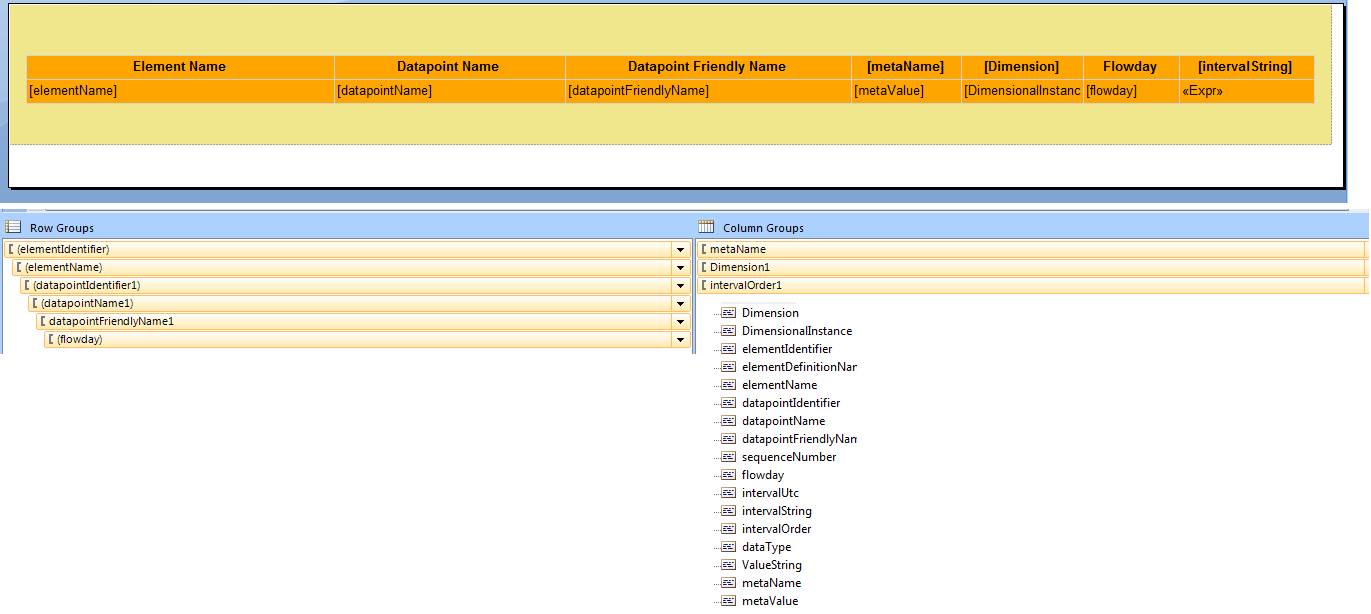Viewport: 1371px width, 614px height.
Task: Click the sequenceNumber field icon
Action: (728, 457)
